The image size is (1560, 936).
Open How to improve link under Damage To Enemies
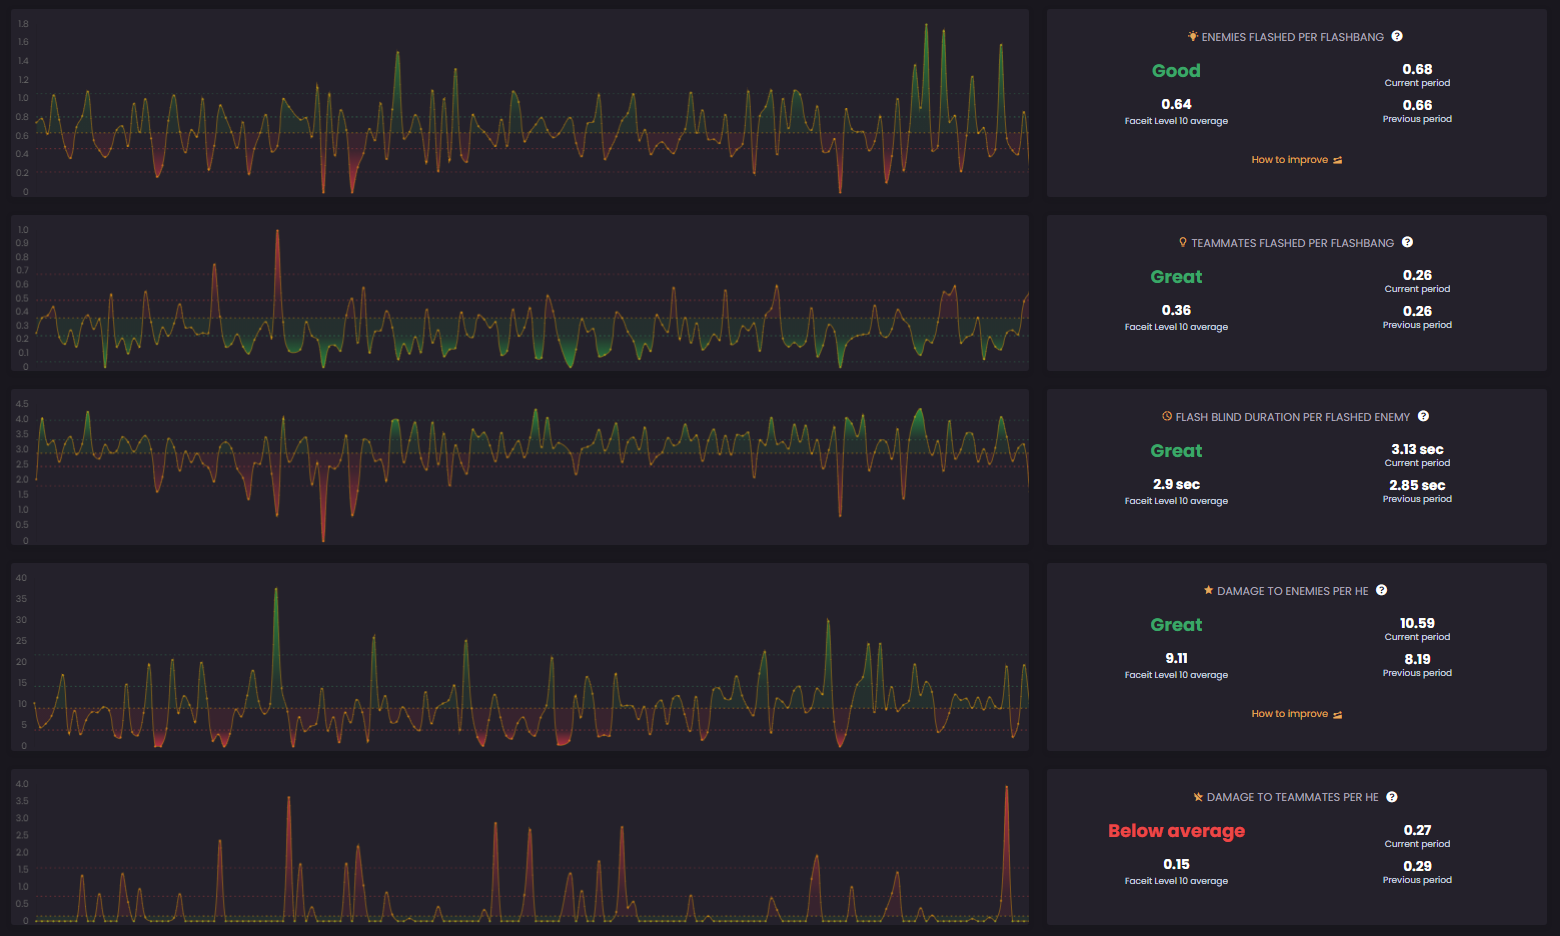[1296, 714]
